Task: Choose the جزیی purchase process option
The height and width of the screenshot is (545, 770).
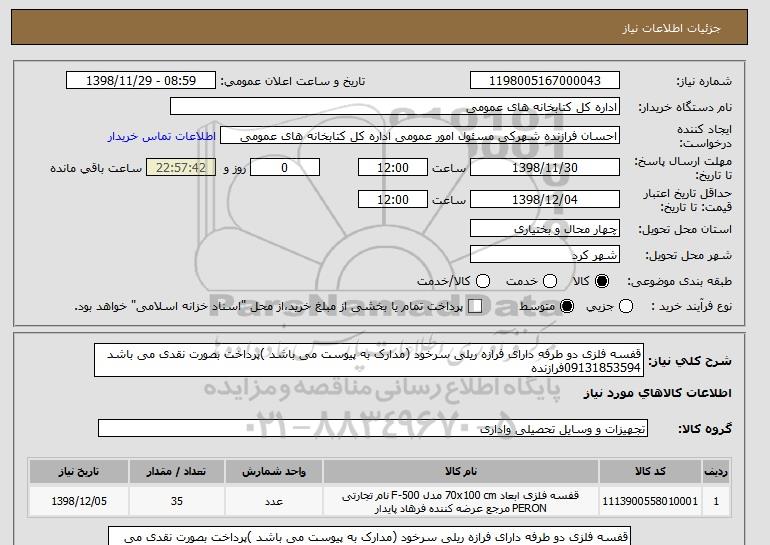Action: pos(626,306)
